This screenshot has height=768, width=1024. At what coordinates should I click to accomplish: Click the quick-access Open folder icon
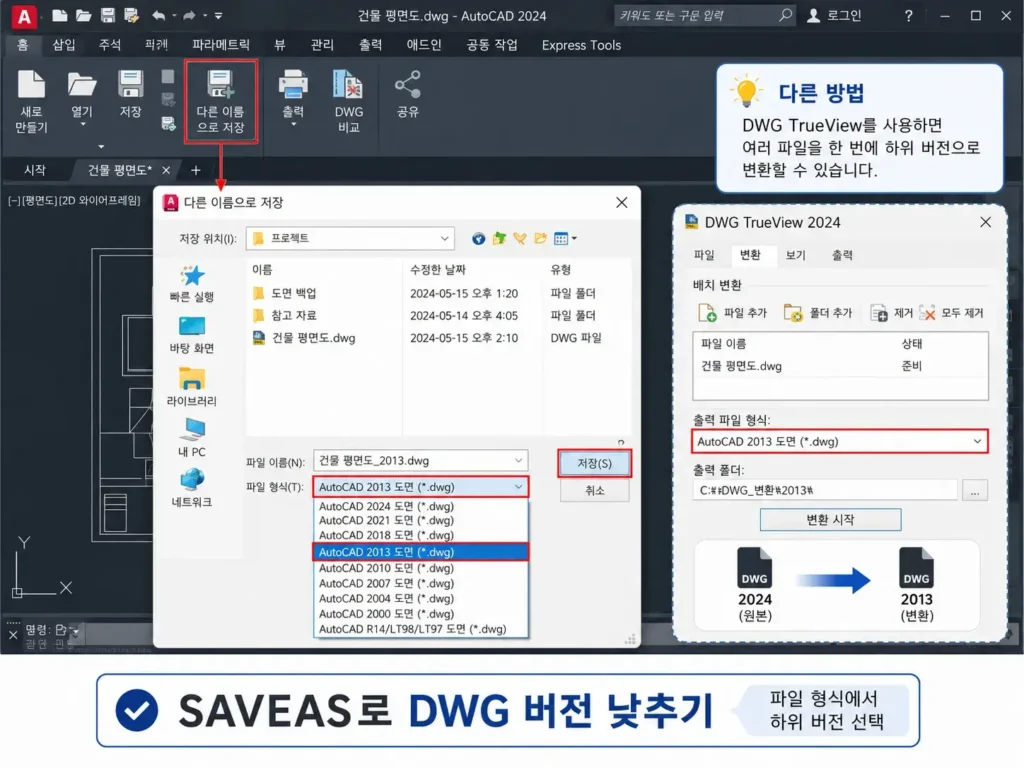(x=84, y=15)
